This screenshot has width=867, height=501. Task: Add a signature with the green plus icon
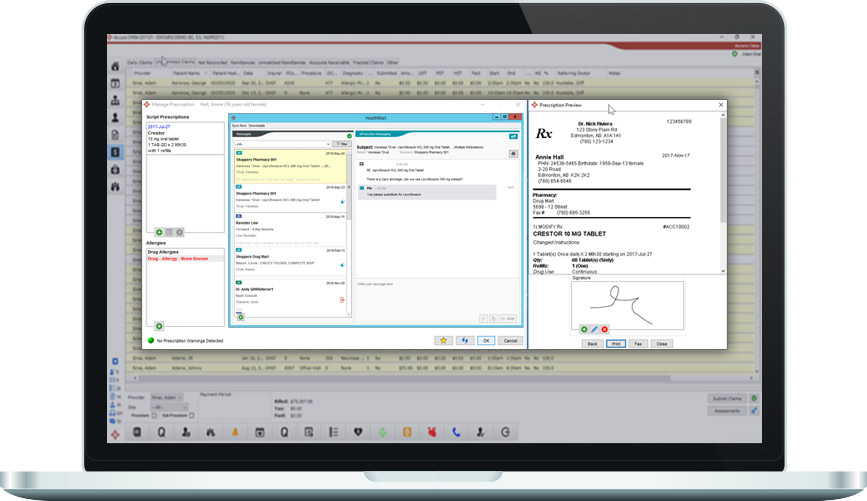[584, 330]
